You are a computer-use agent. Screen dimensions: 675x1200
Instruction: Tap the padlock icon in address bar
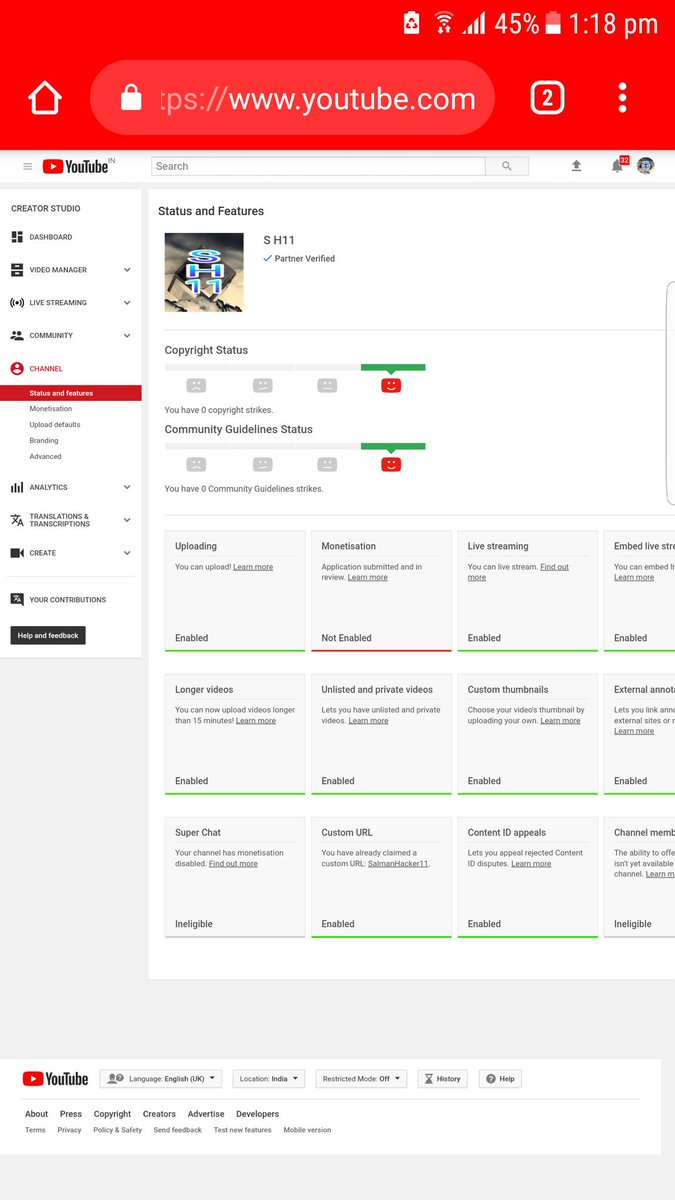131,98
